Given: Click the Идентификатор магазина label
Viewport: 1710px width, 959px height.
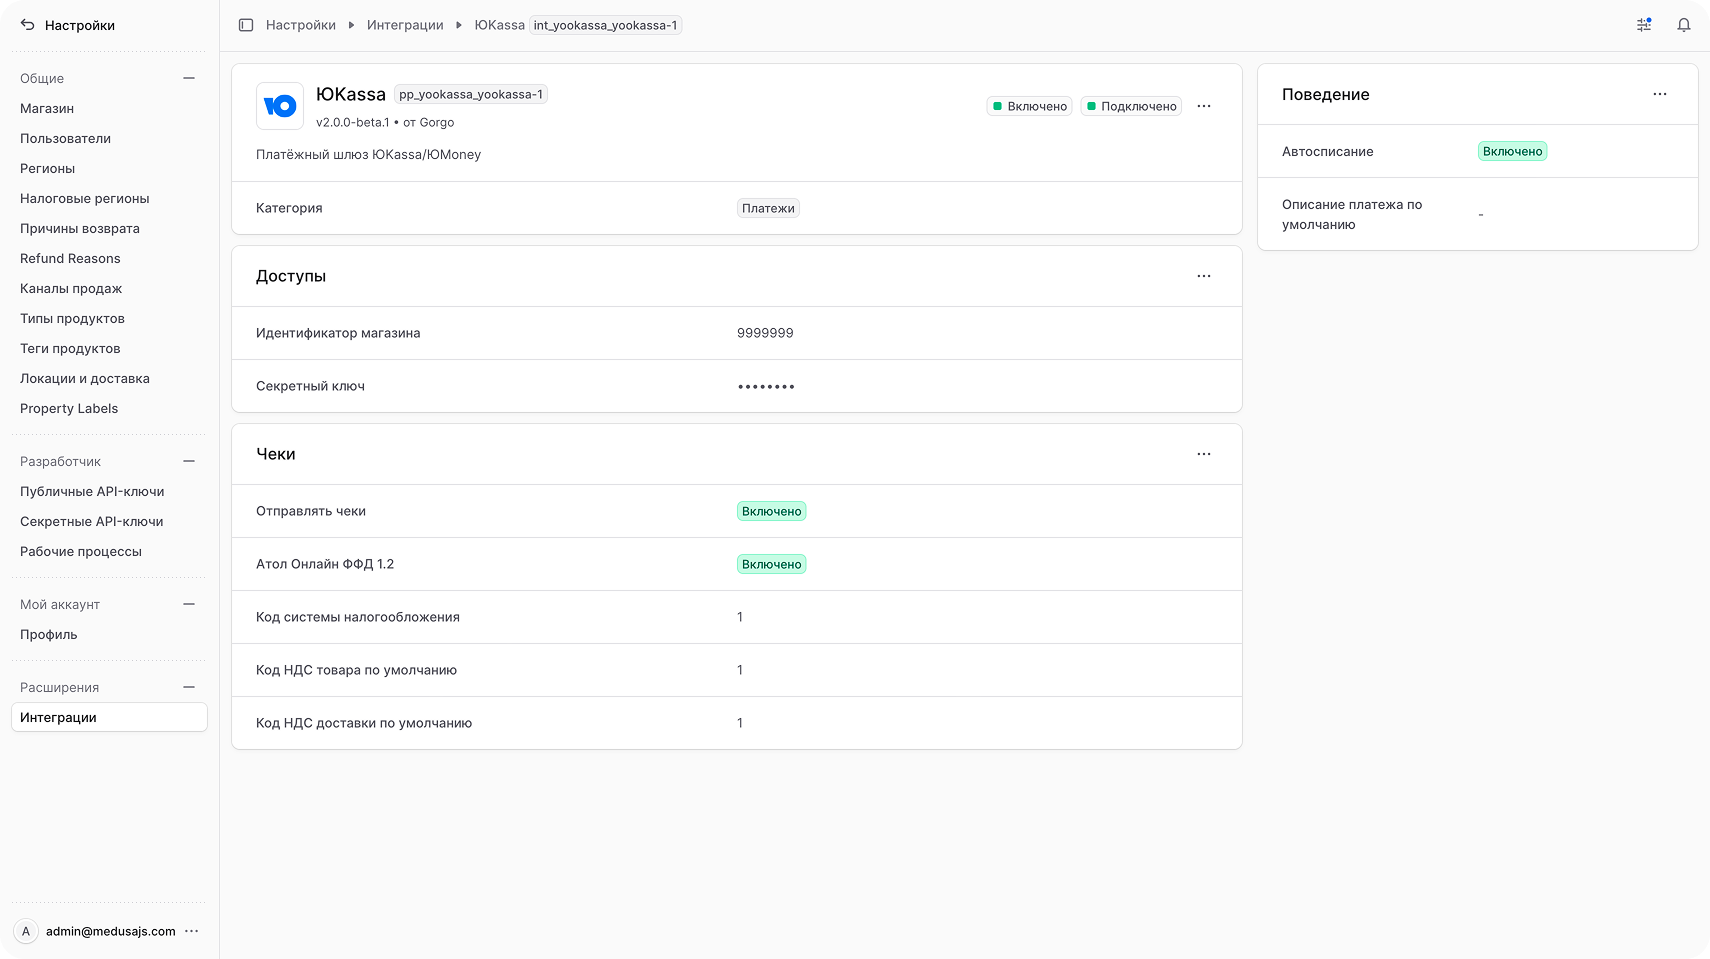Looking at the screenshot, I should coord(338,333).
